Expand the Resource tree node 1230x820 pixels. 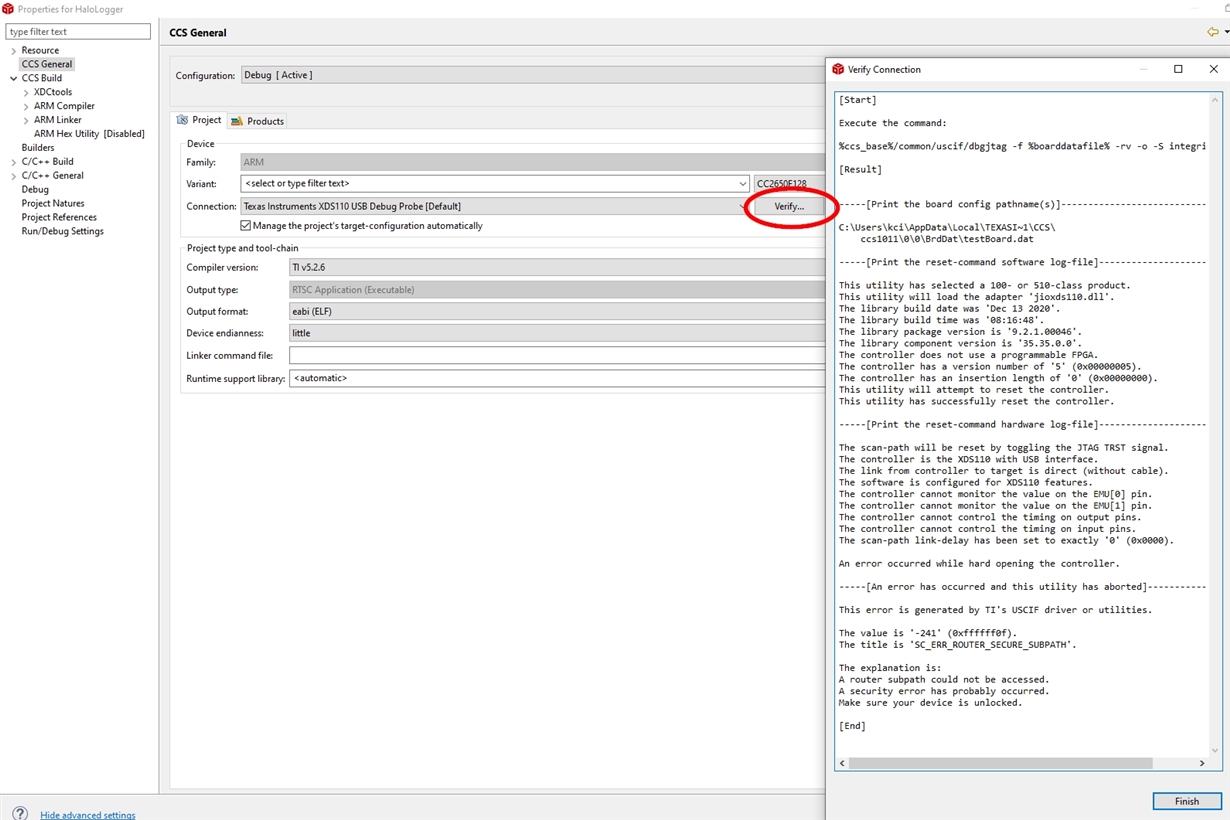click(x=13, y=50)
